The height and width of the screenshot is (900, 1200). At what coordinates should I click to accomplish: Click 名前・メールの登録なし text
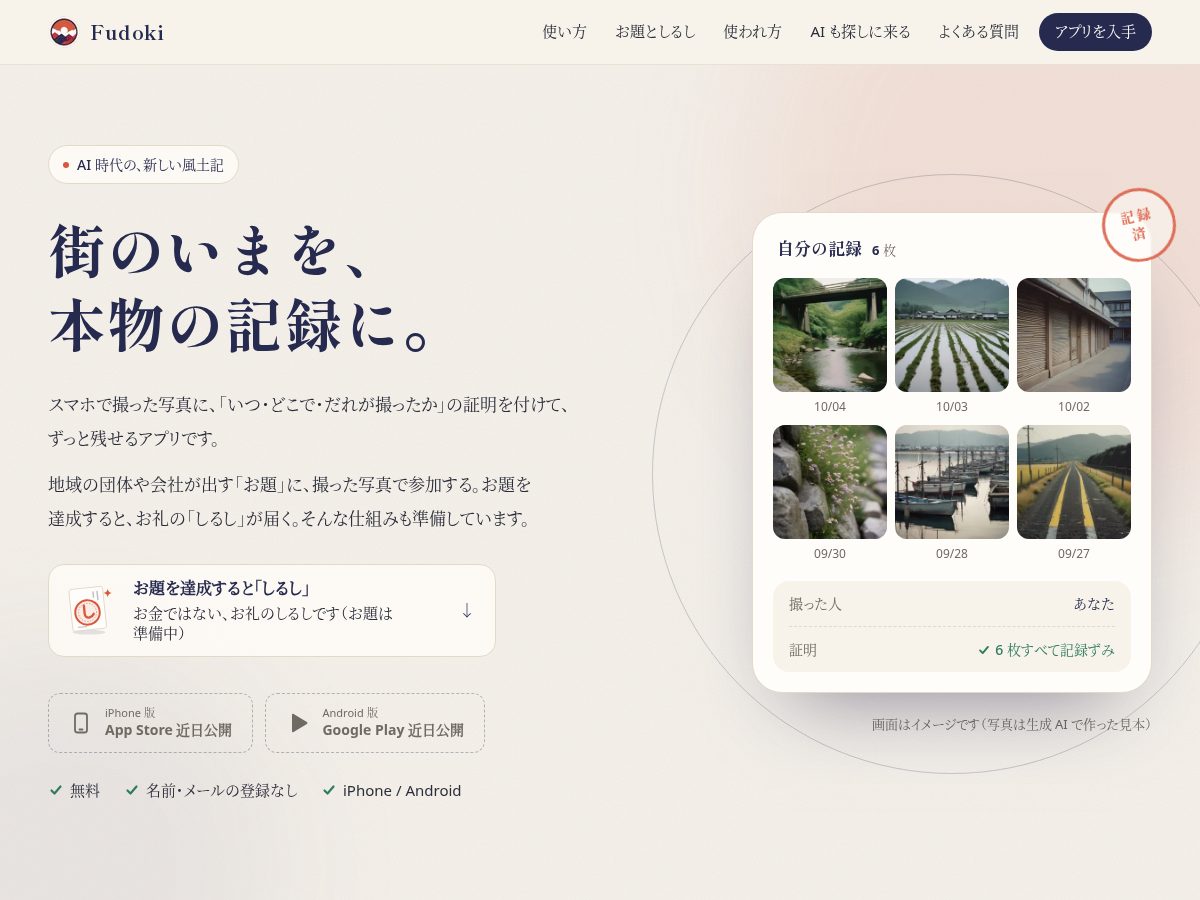click(x=222, y=790)
